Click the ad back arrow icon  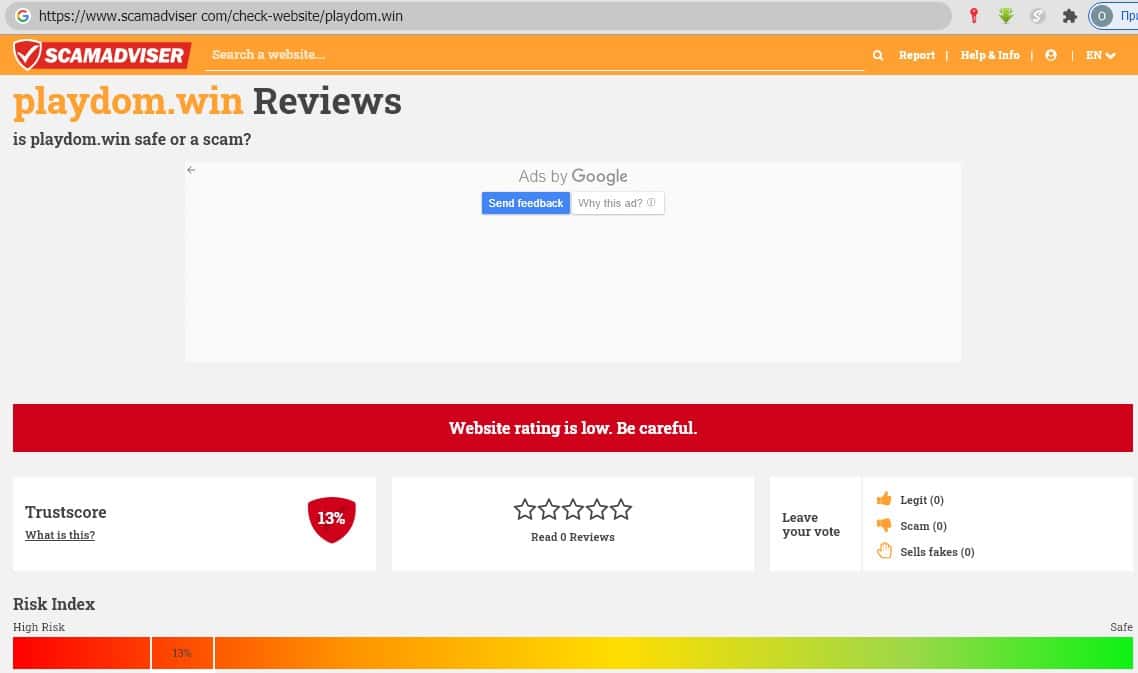[191, 170]
